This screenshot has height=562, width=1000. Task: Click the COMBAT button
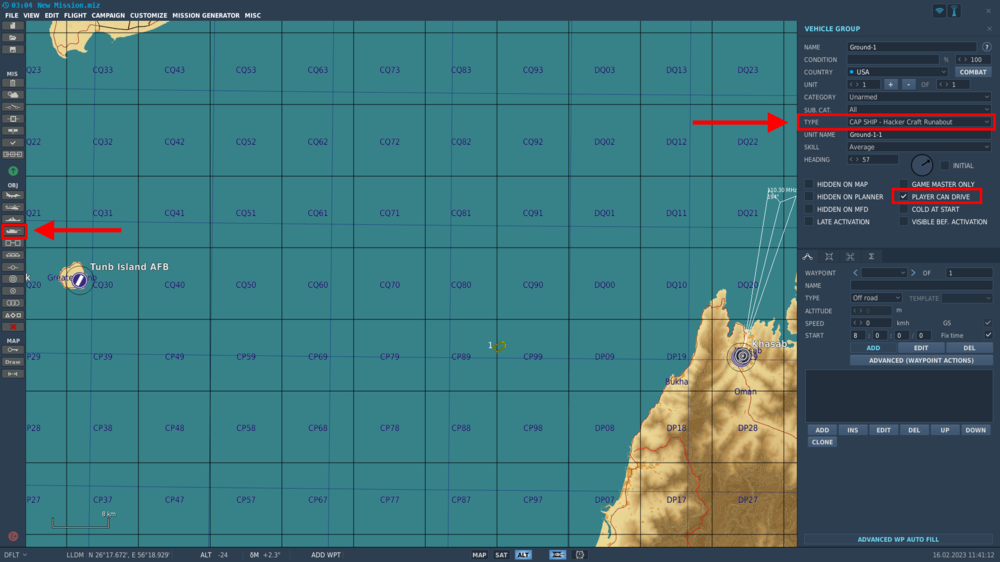[973, 72]
